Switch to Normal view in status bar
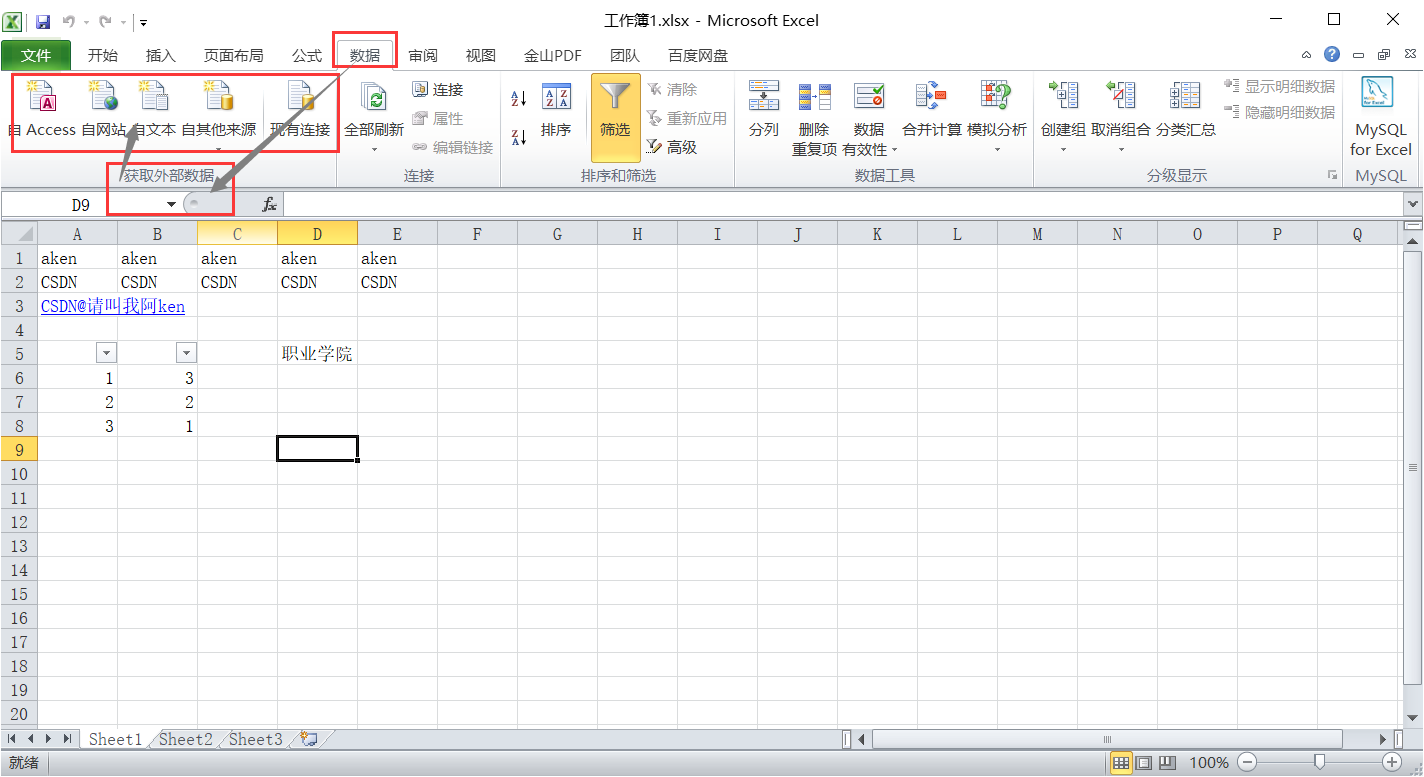Screen dimensions: 1424x777 (1121, 763)
